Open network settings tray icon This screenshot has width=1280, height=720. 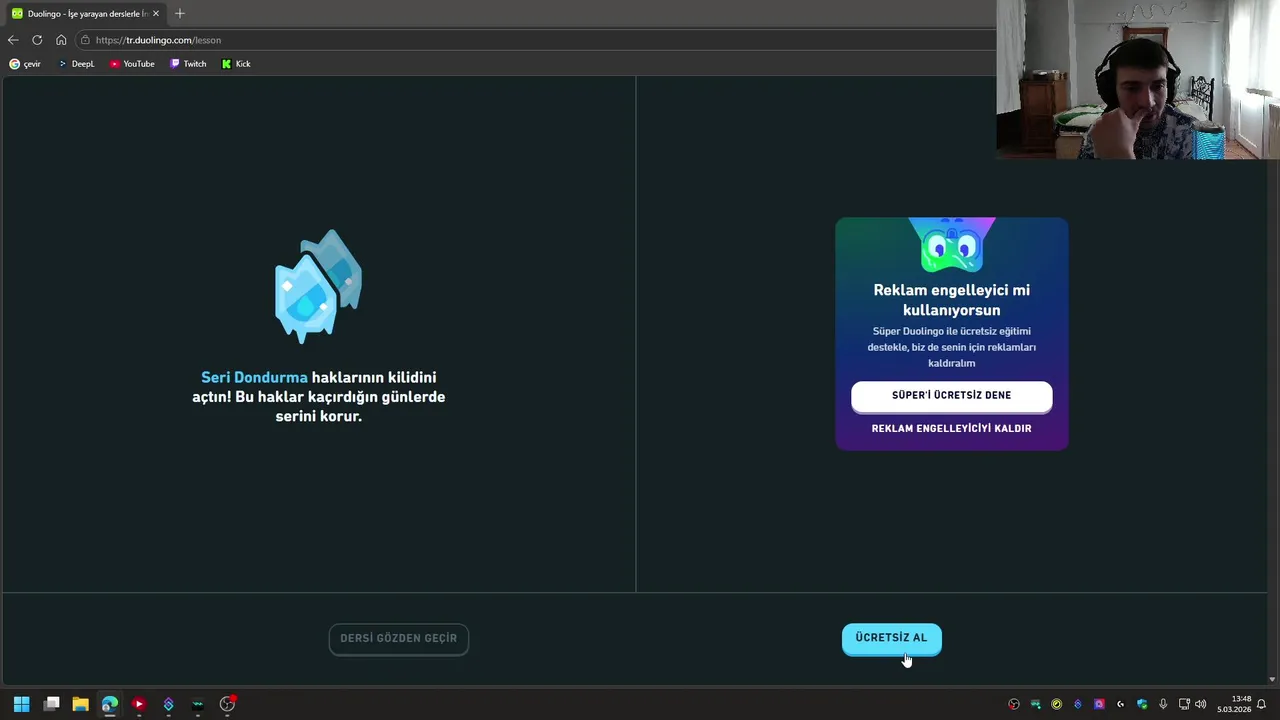(x=1184, y=704)
